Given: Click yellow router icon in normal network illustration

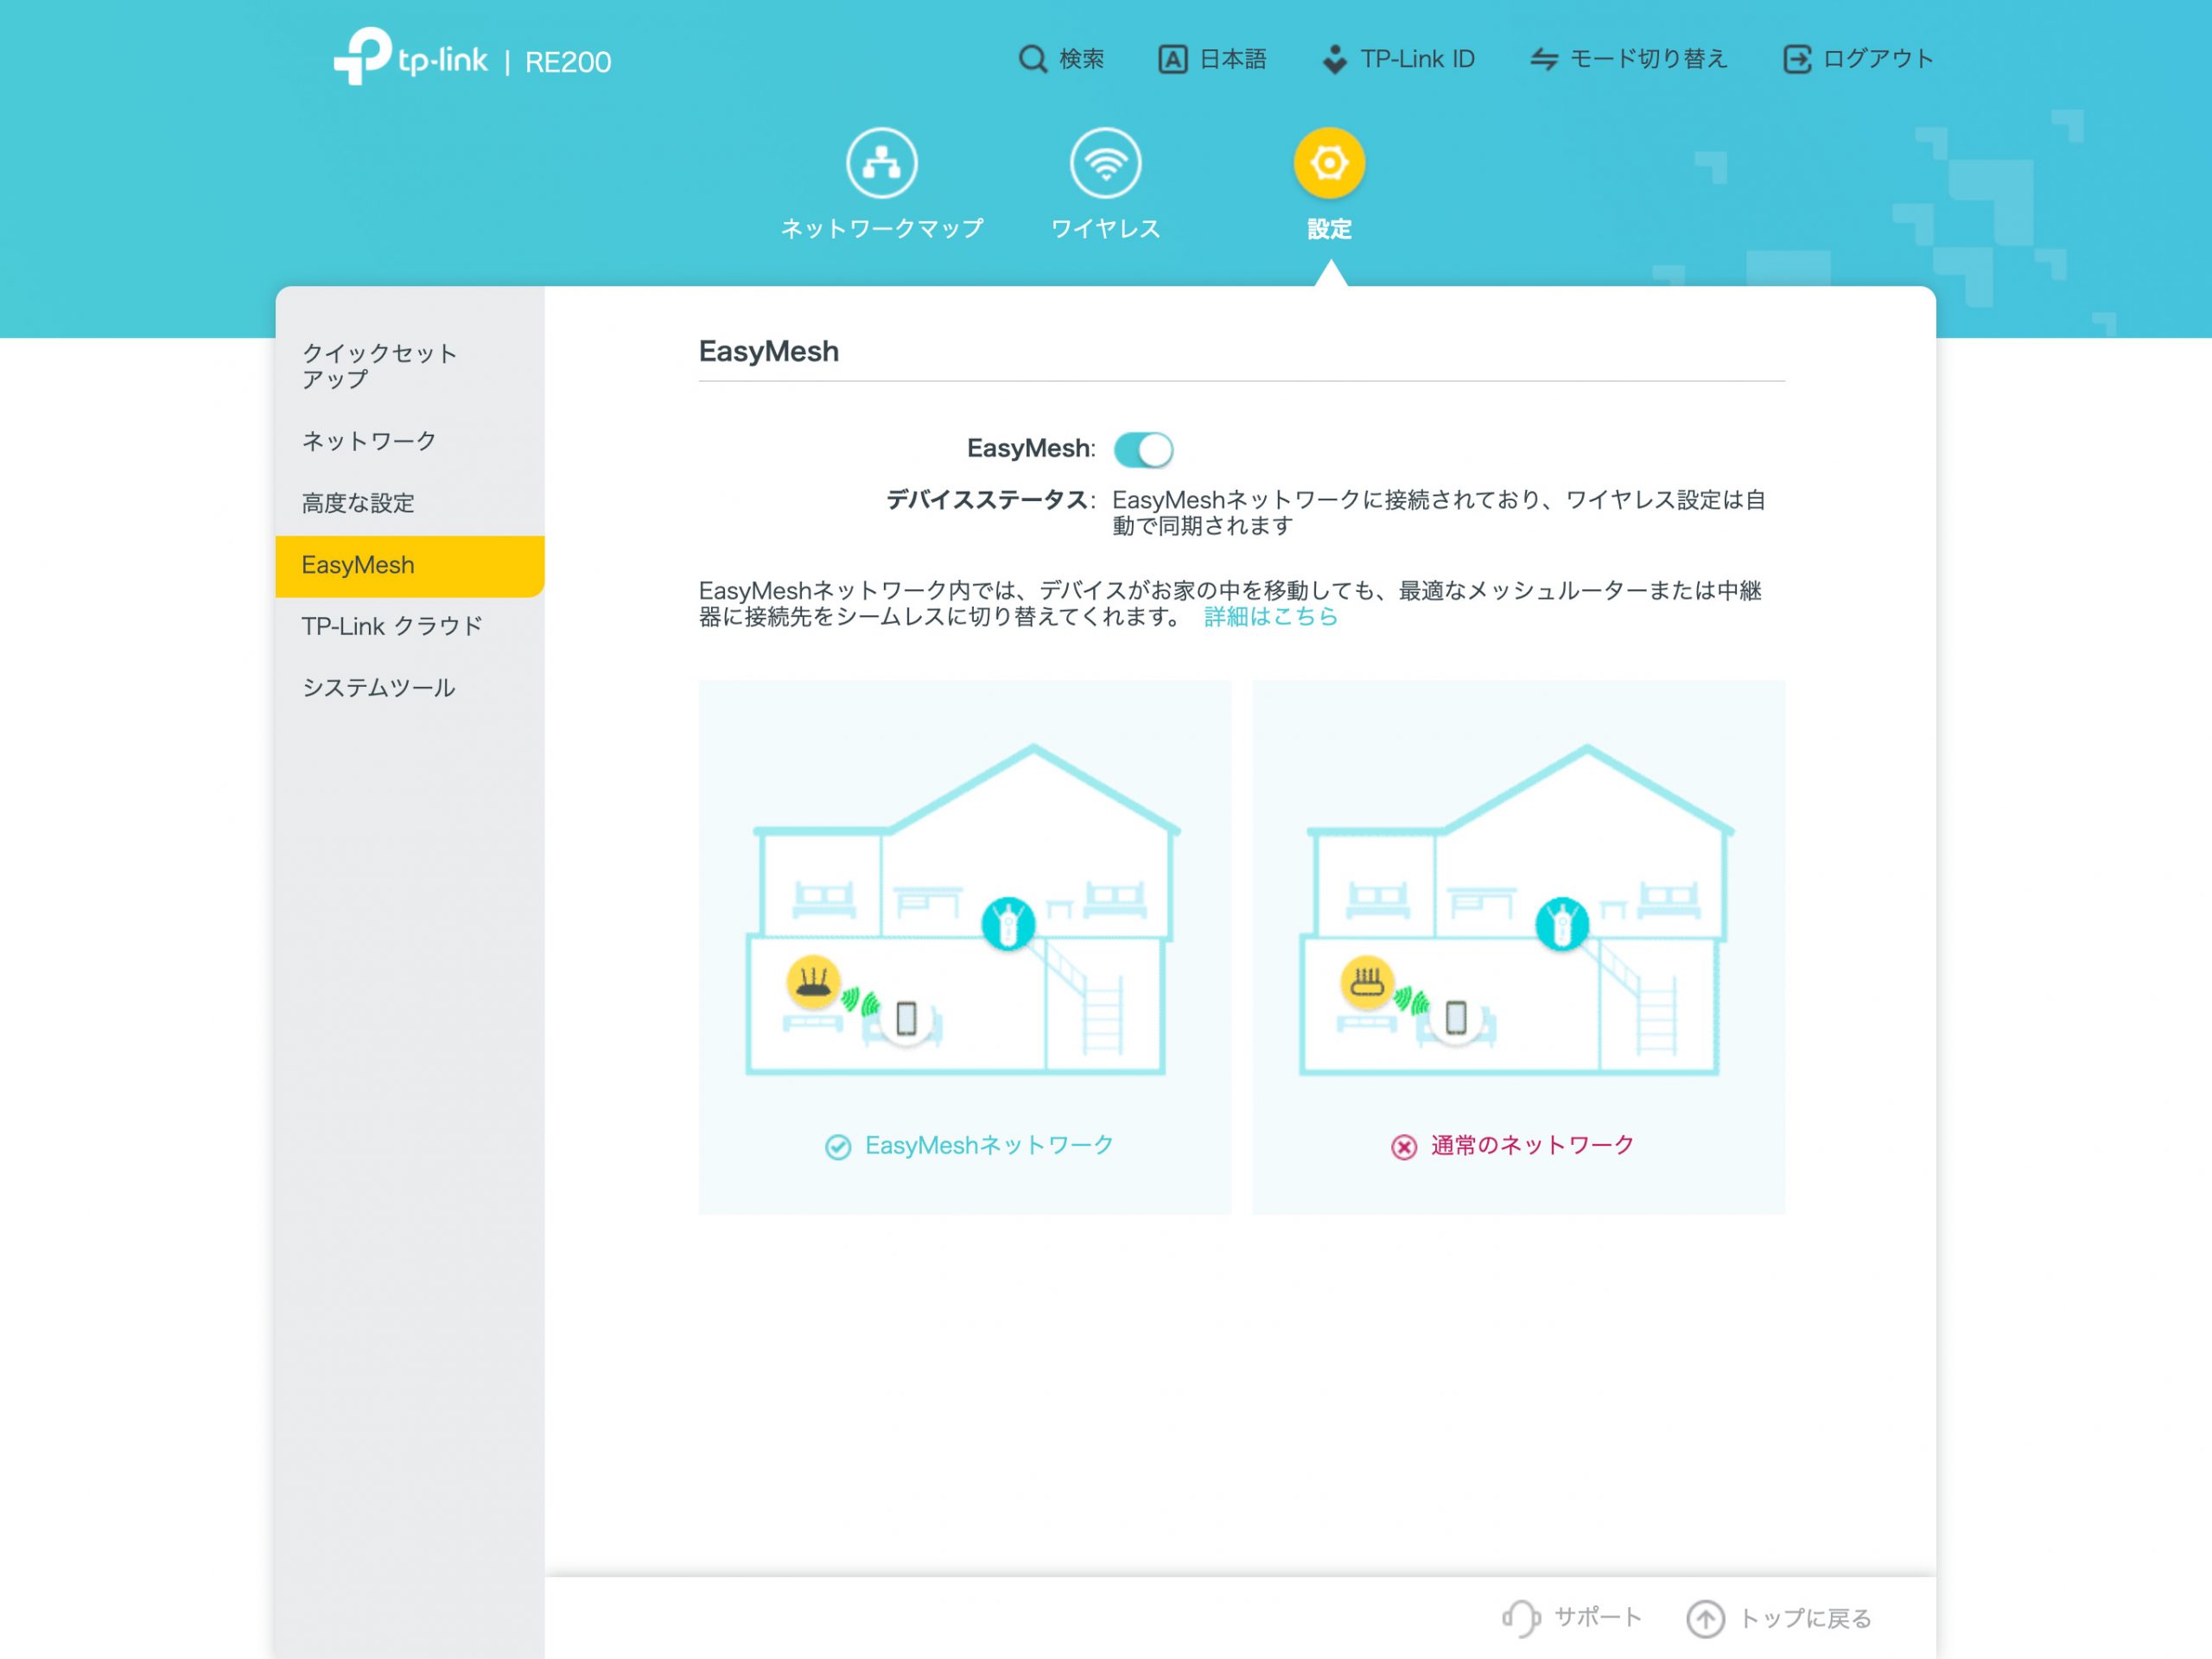Looking at the screenshot, I should pyautogui.click(x=1367, y=982).
